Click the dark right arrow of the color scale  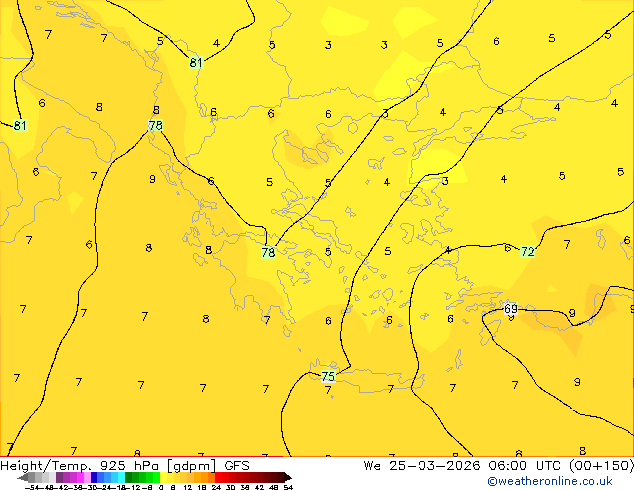coord(288,478)
